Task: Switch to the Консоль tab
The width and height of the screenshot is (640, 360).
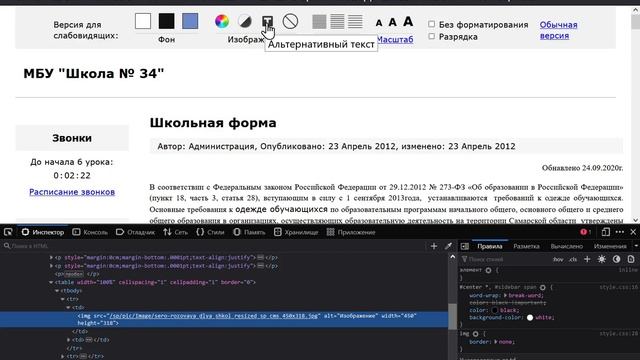Action: (90, 232)
